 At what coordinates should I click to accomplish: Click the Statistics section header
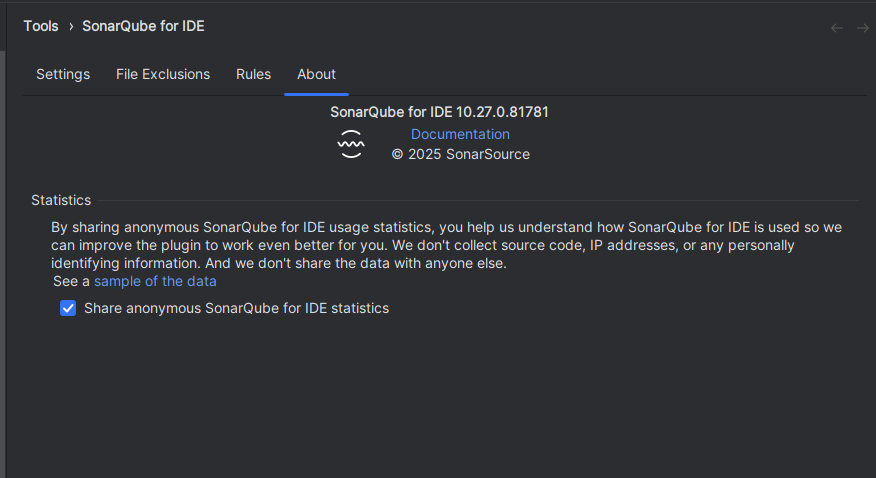pyautogui.click(x=61, y=200)
